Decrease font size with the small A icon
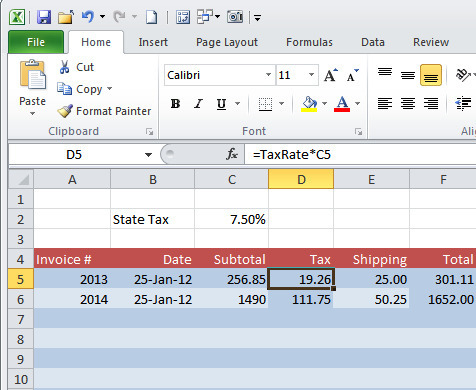The width and height of the screenshot is (476, 390). click(353, 75)
